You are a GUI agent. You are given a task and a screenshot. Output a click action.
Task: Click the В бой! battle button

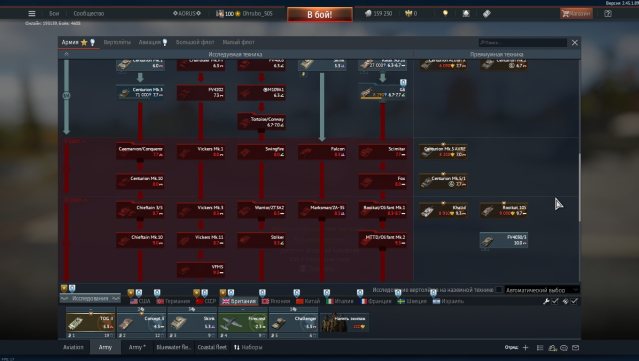(320, 14)
